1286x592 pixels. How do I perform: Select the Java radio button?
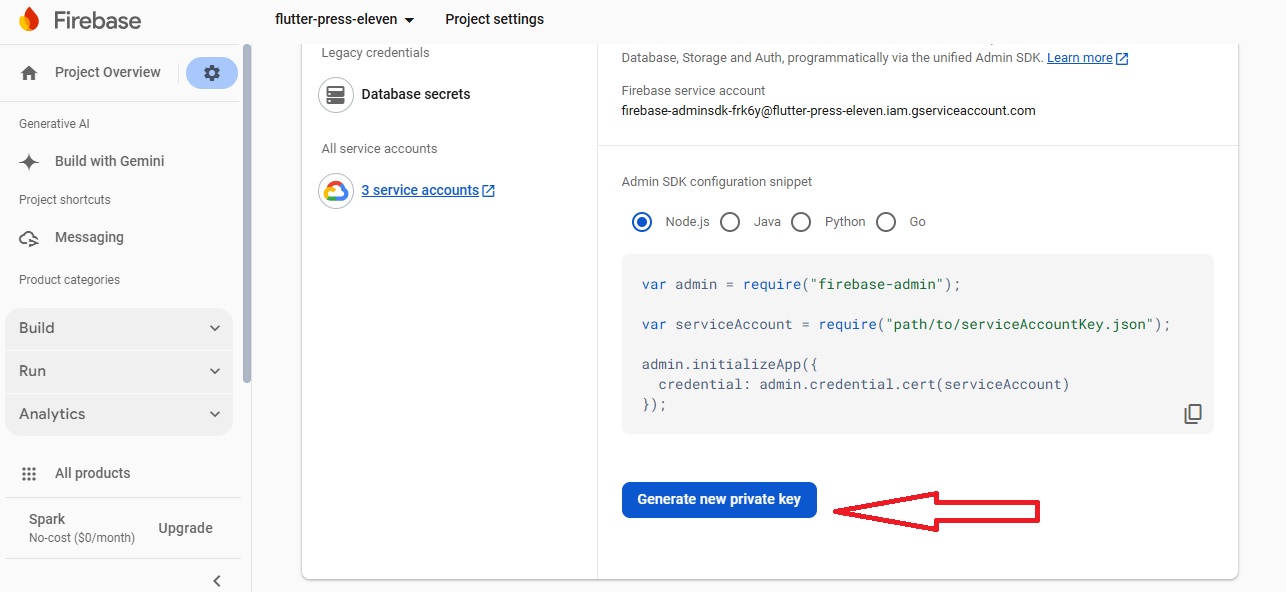coord(730,222)
